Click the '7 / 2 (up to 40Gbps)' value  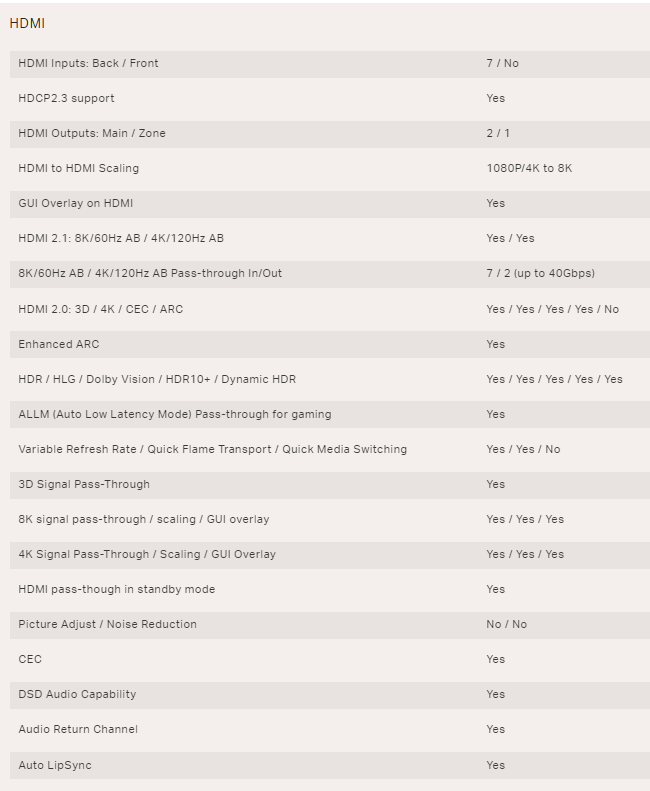541,273
